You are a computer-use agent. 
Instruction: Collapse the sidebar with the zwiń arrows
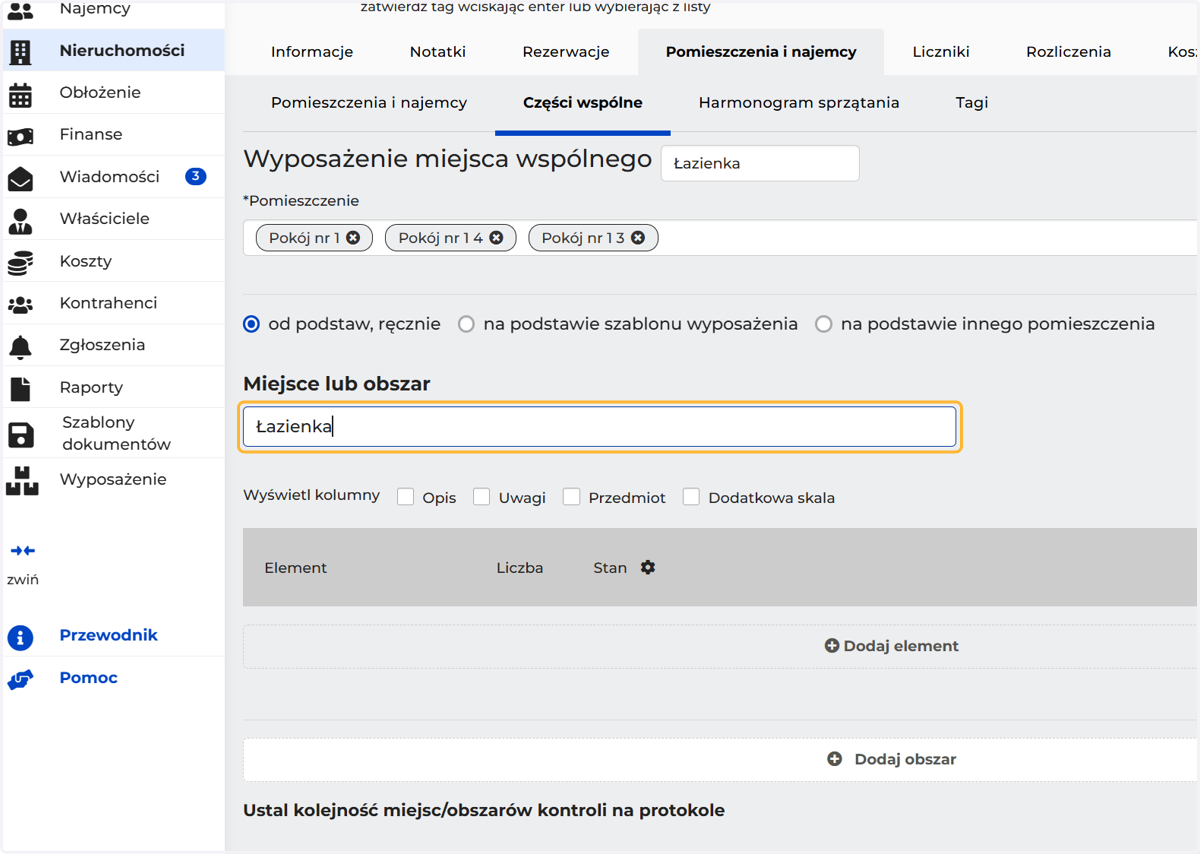(x=22, y=551)
